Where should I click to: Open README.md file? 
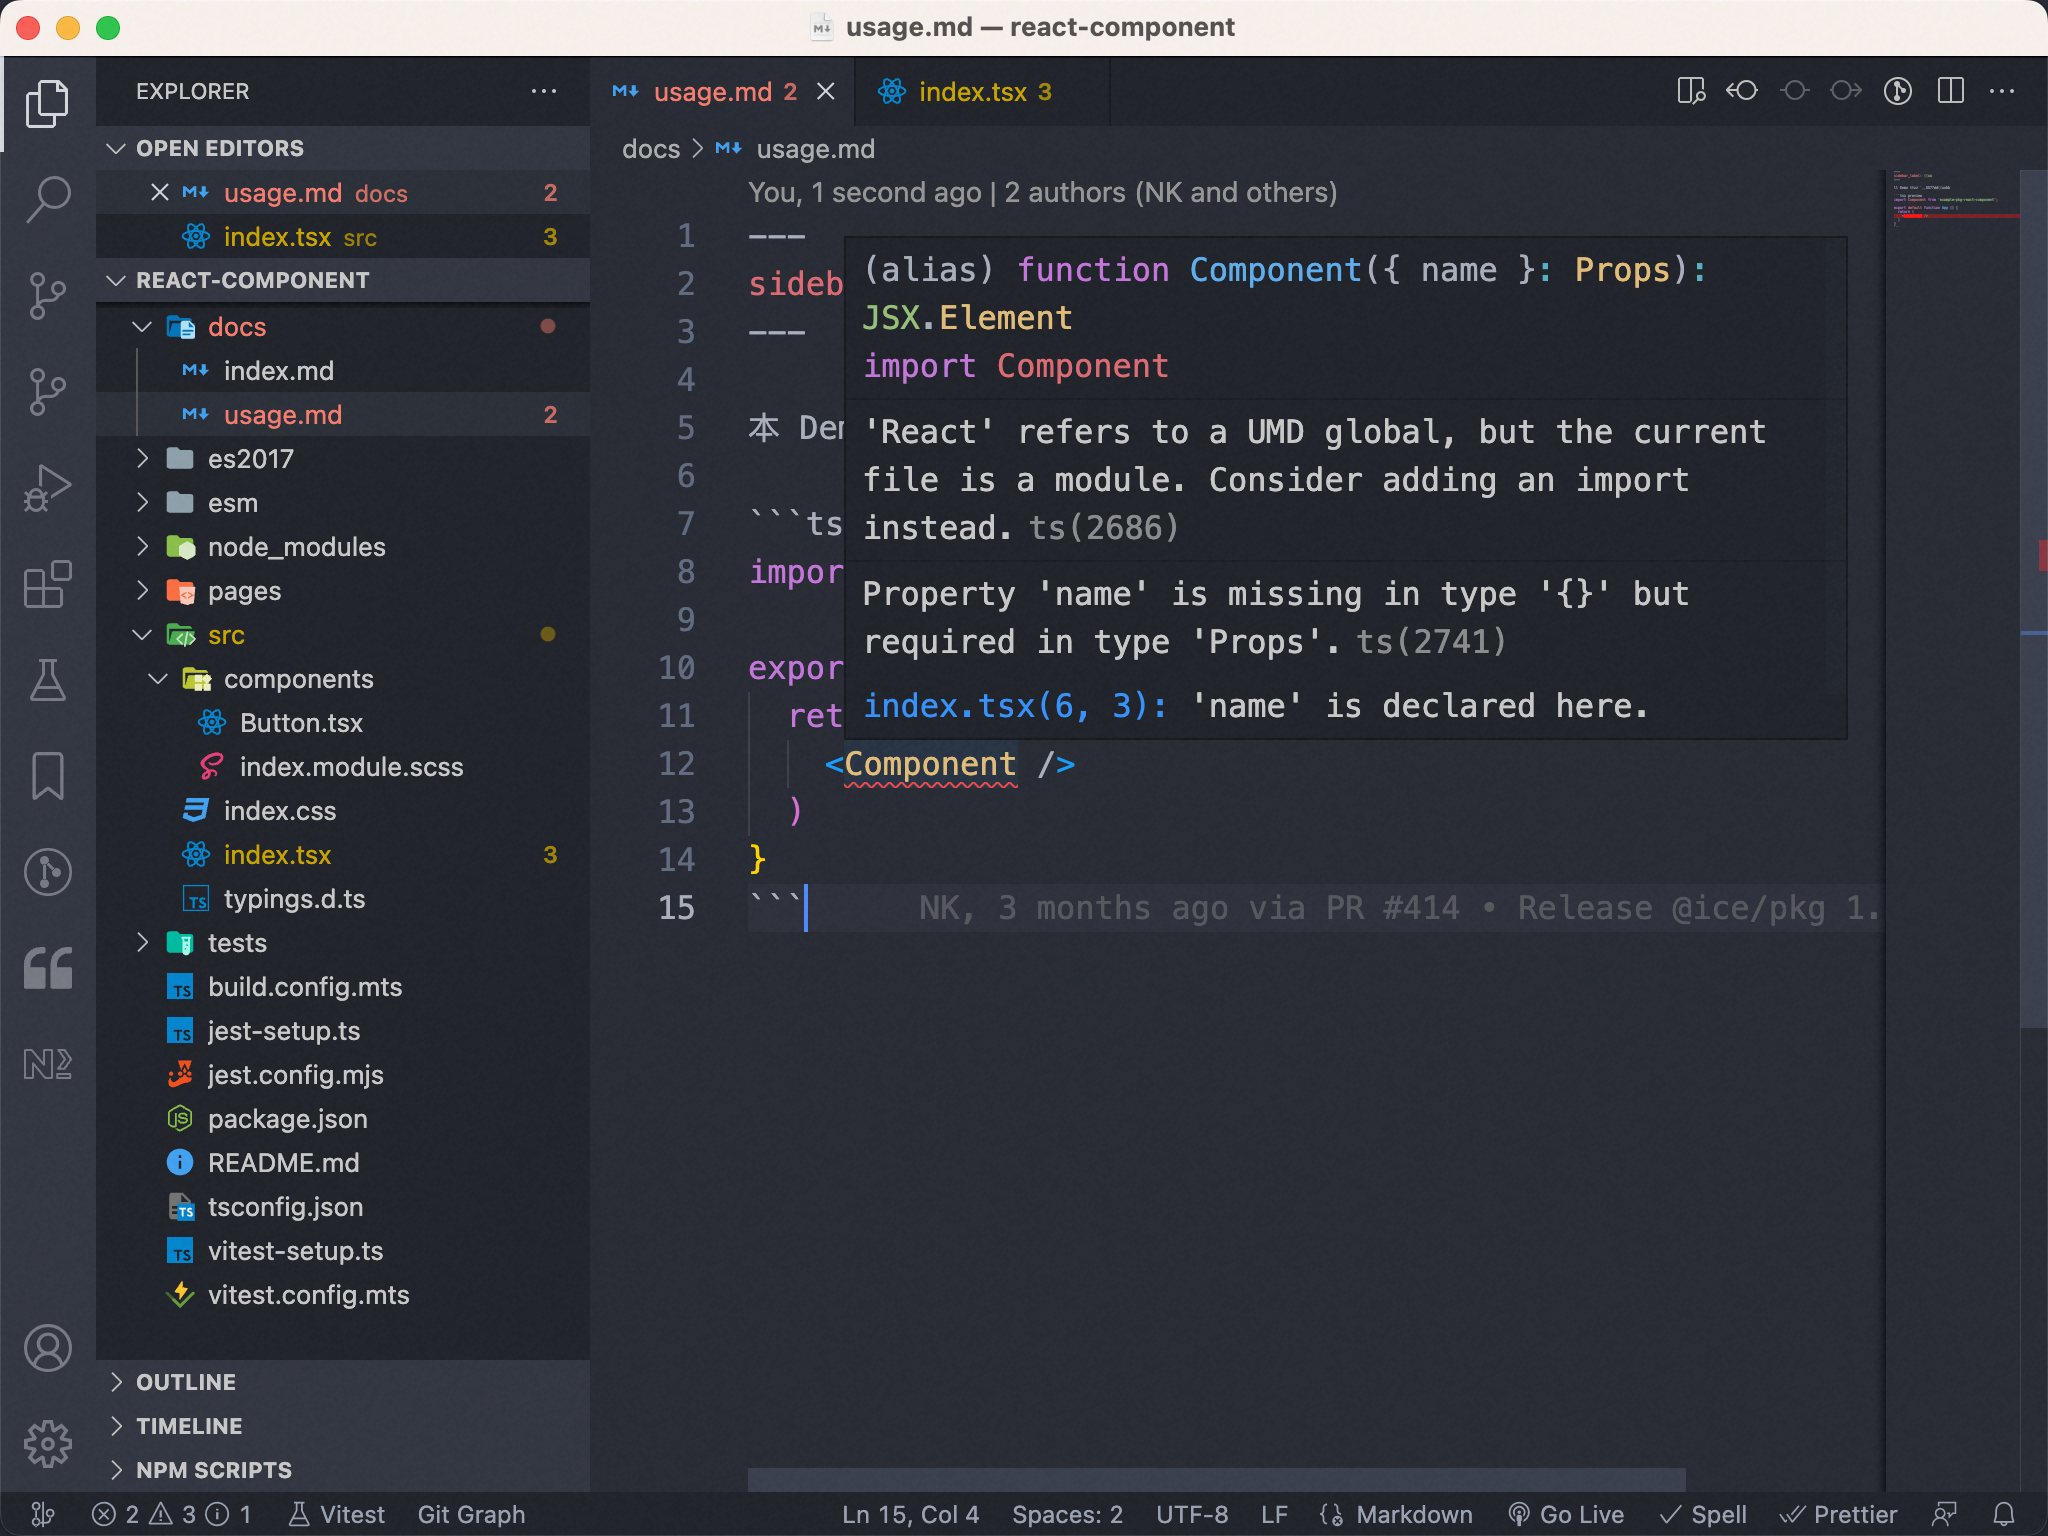[342, 1163]
